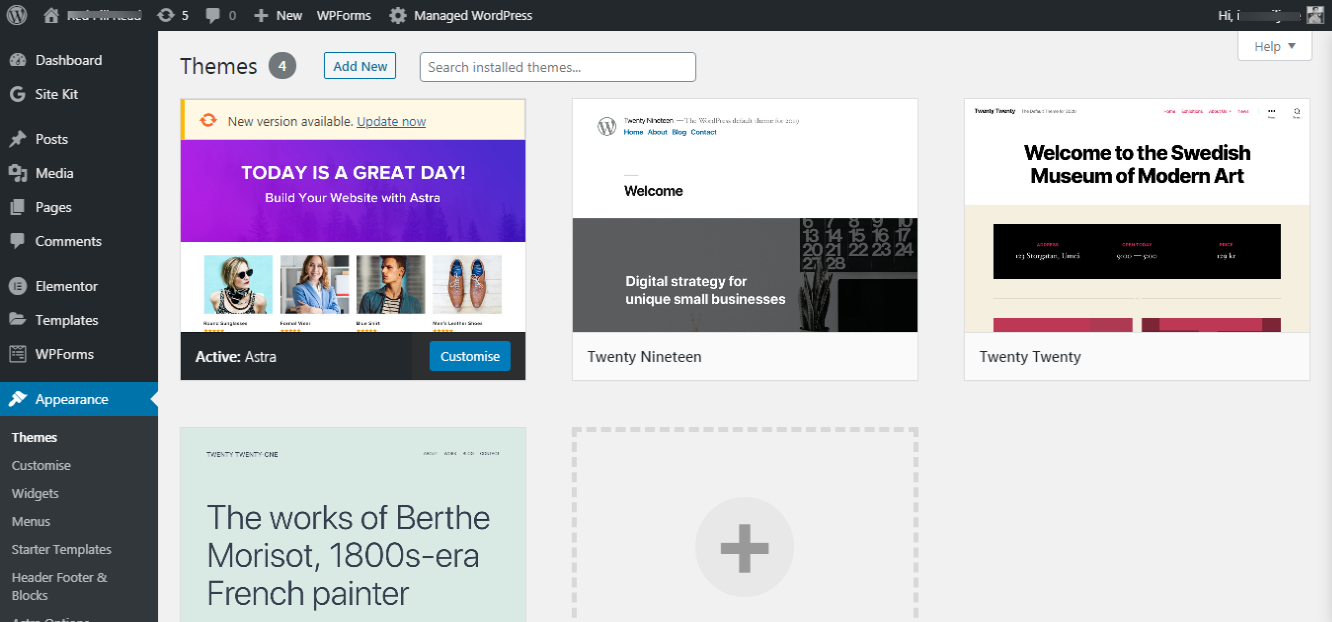1332x622 pixels.
Task: Click the Comments speech bubble icon
Action: (x=17, y=241)
